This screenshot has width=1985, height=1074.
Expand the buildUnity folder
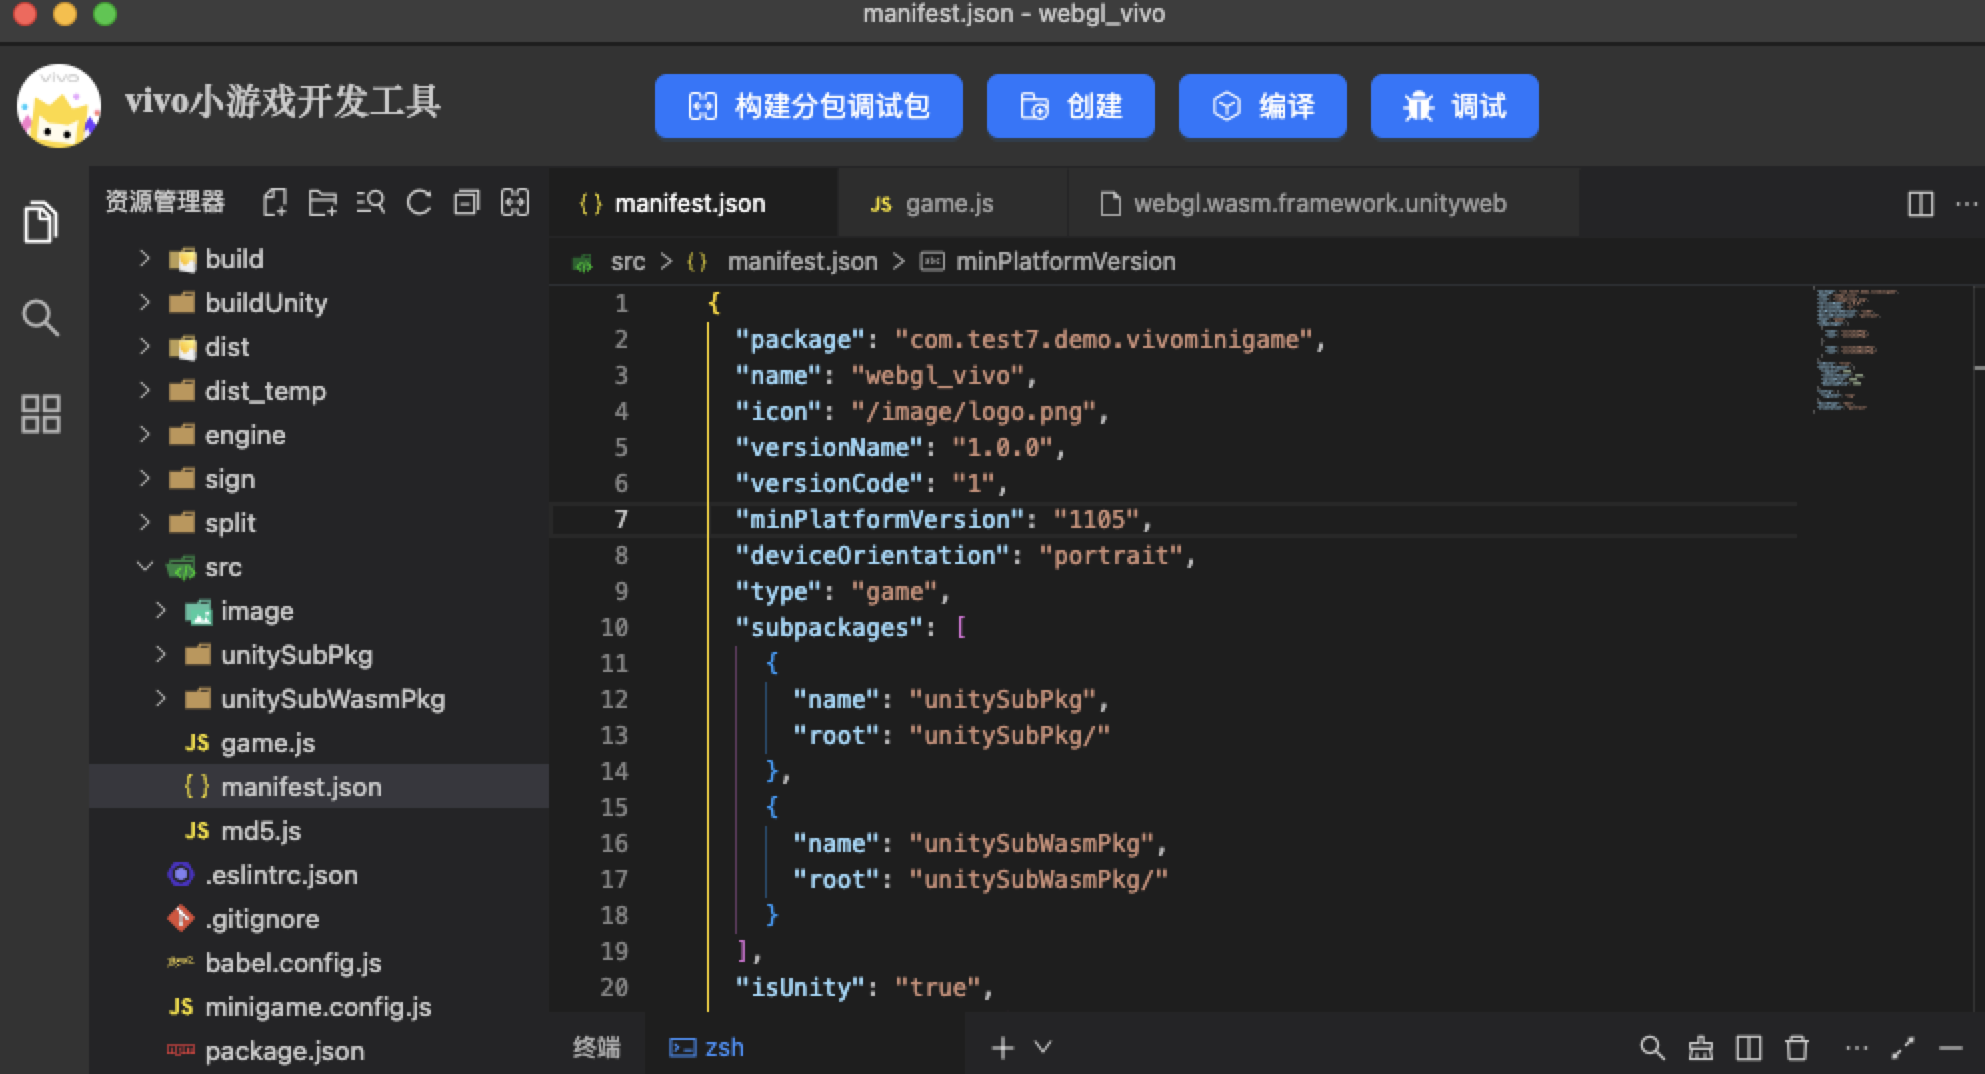pyautogui.click(x=319, y=303)
